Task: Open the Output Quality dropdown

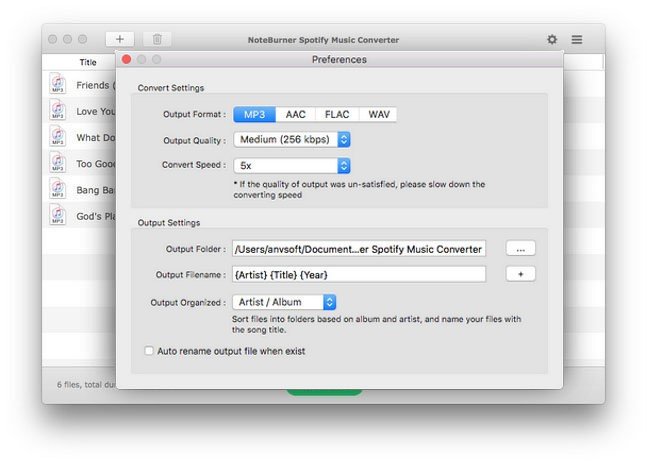Action: (x=292, y=139)
